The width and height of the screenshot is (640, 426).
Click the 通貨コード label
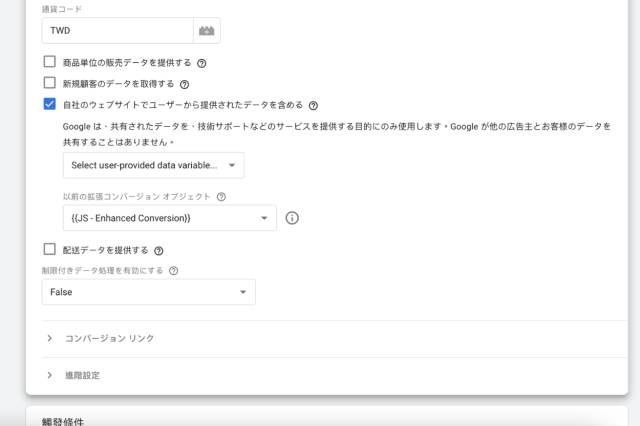[x=62, y=9]
